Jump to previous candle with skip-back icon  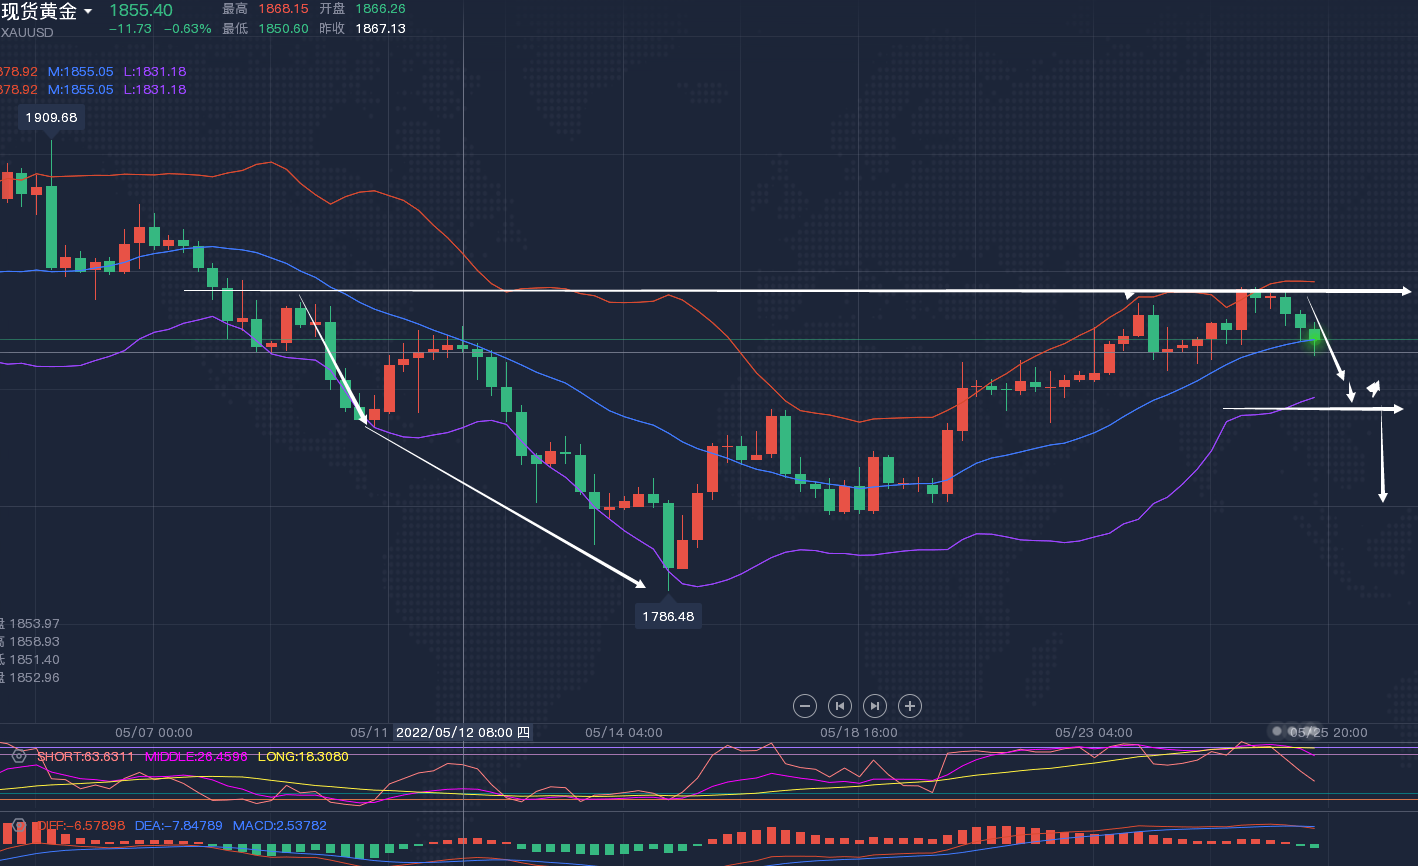(x=840, y=706)
